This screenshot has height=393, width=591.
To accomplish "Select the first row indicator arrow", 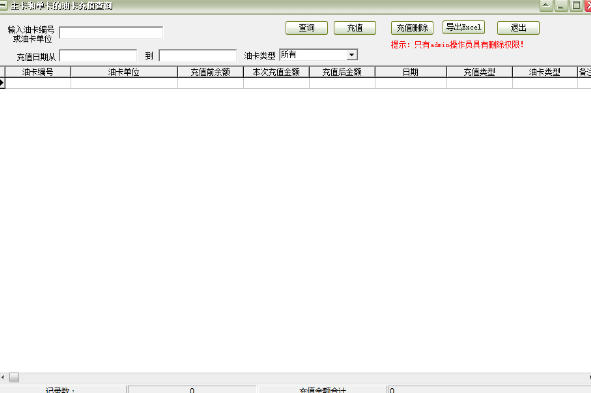I will tap(2, 83).
